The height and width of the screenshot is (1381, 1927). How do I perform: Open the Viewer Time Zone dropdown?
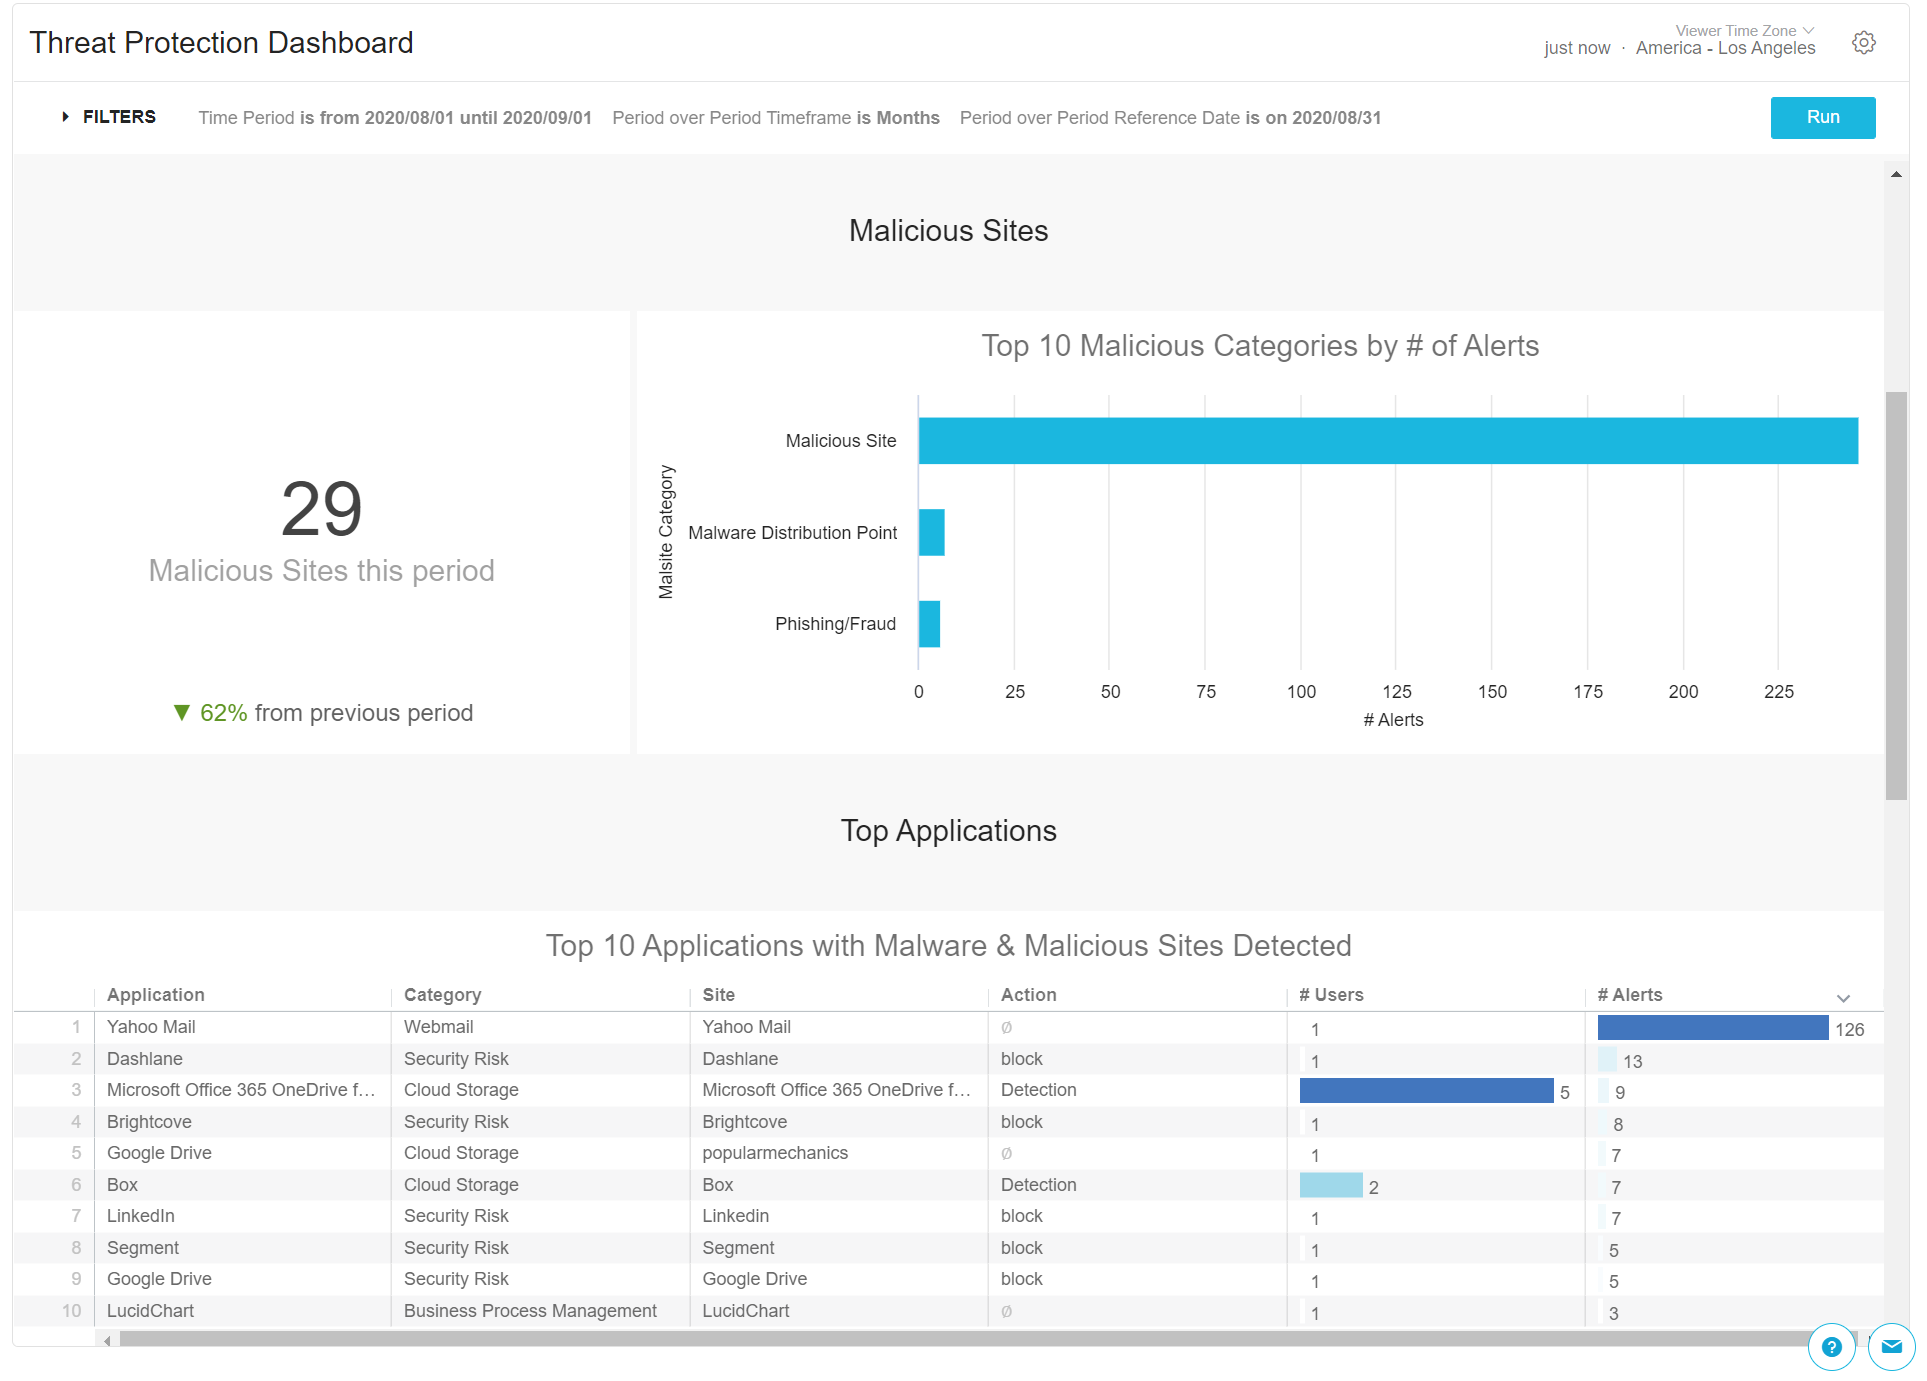tap(1744, 31)
